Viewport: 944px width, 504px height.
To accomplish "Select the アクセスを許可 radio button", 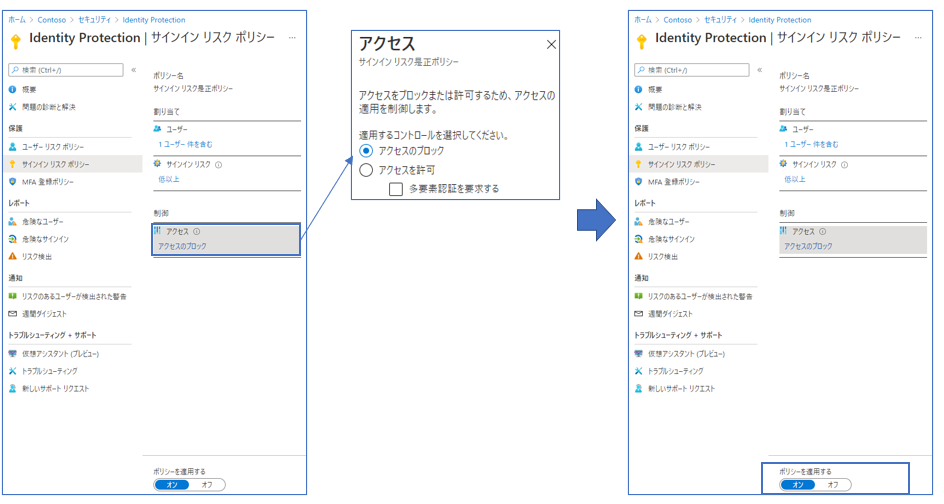I will (366, 170).
